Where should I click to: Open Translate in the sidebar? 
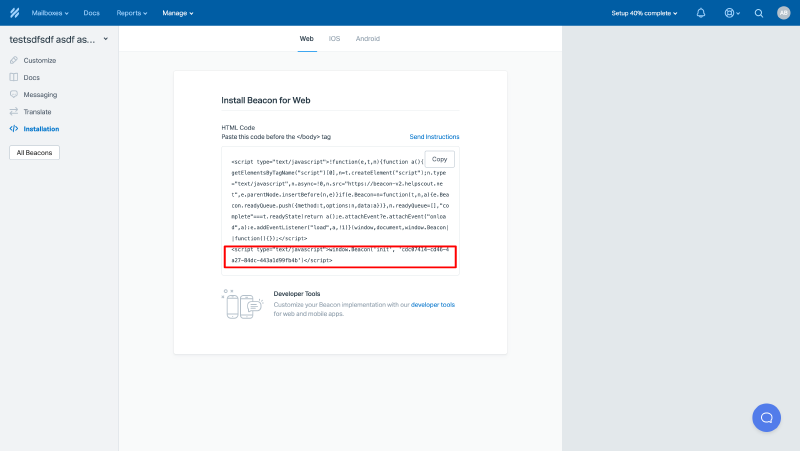(37, 111)
